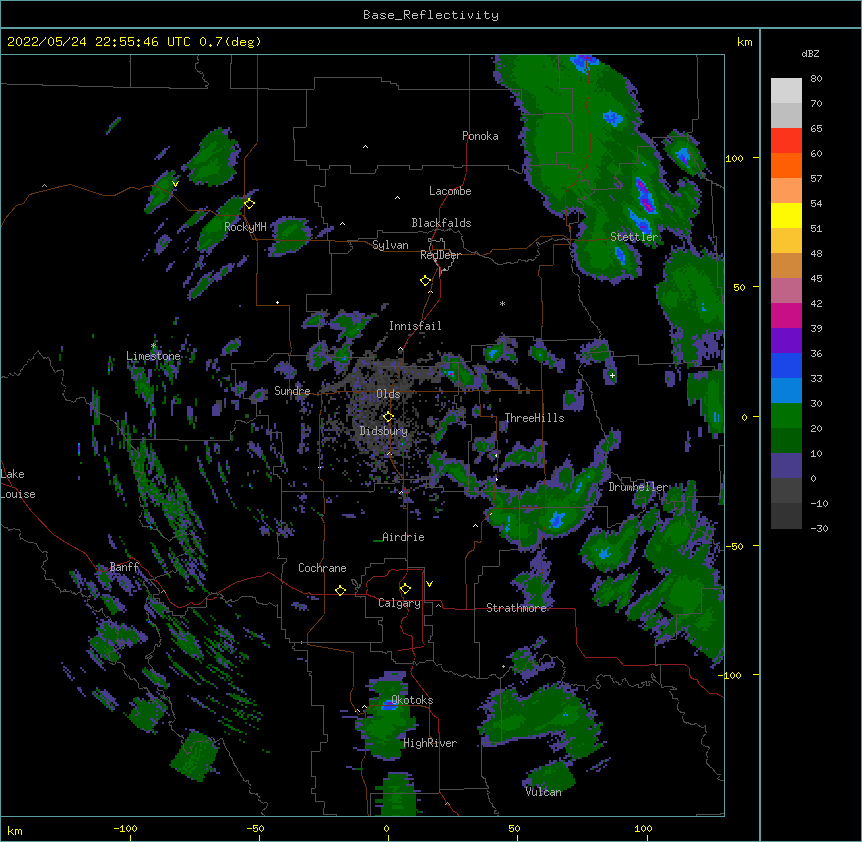
Task: Click the Strathmore label
Action: [x=516, y=608]
